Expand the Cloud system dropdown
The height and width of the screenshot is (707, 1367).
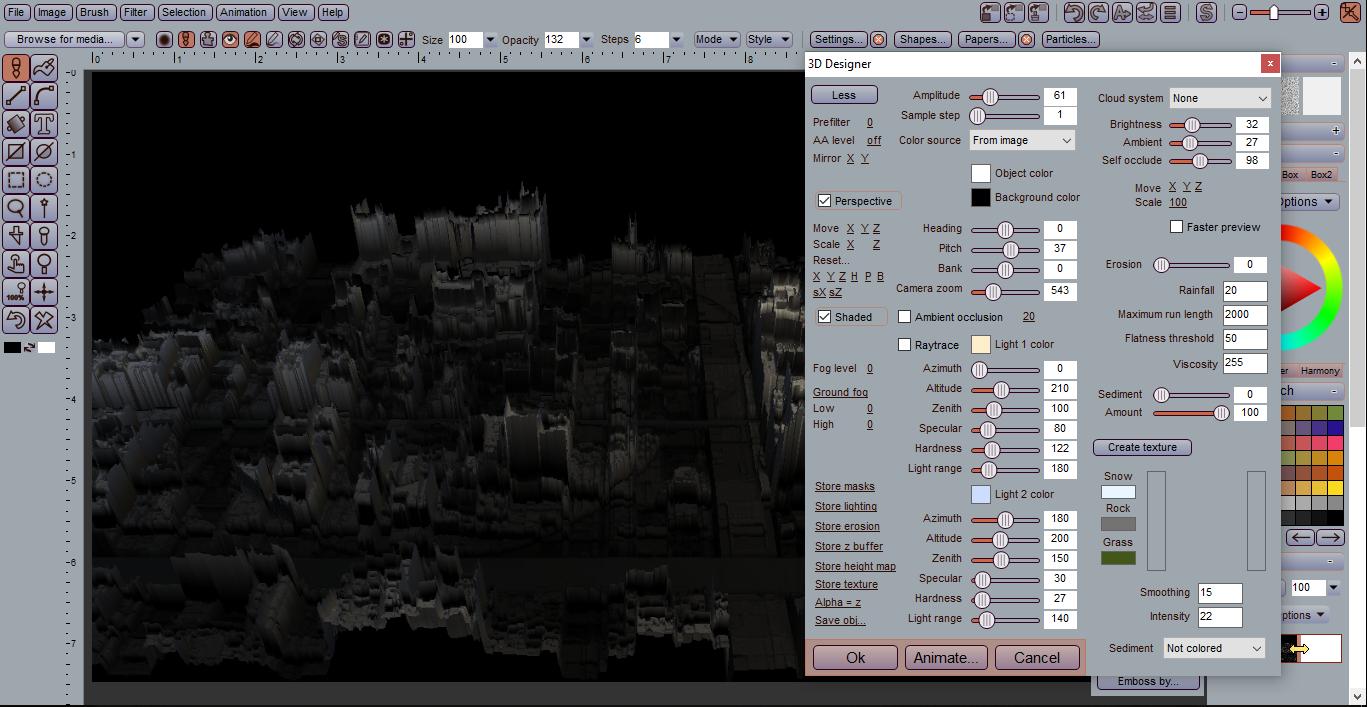(x=1219, y=98)
